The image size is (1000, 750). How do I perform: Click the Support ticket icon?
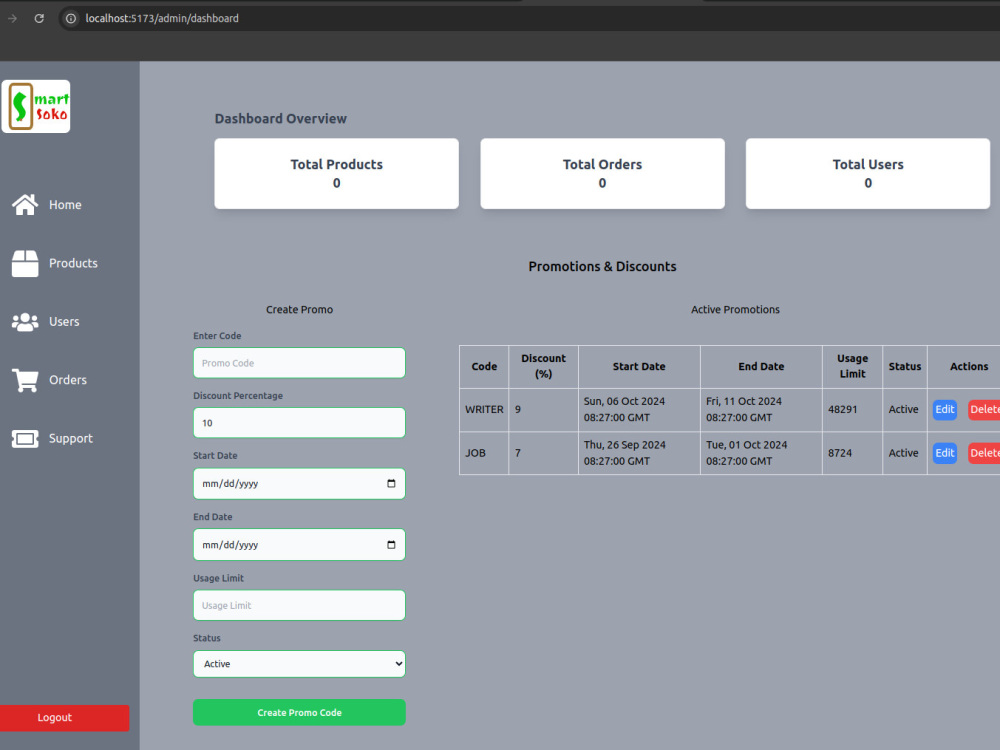point(25,439)
